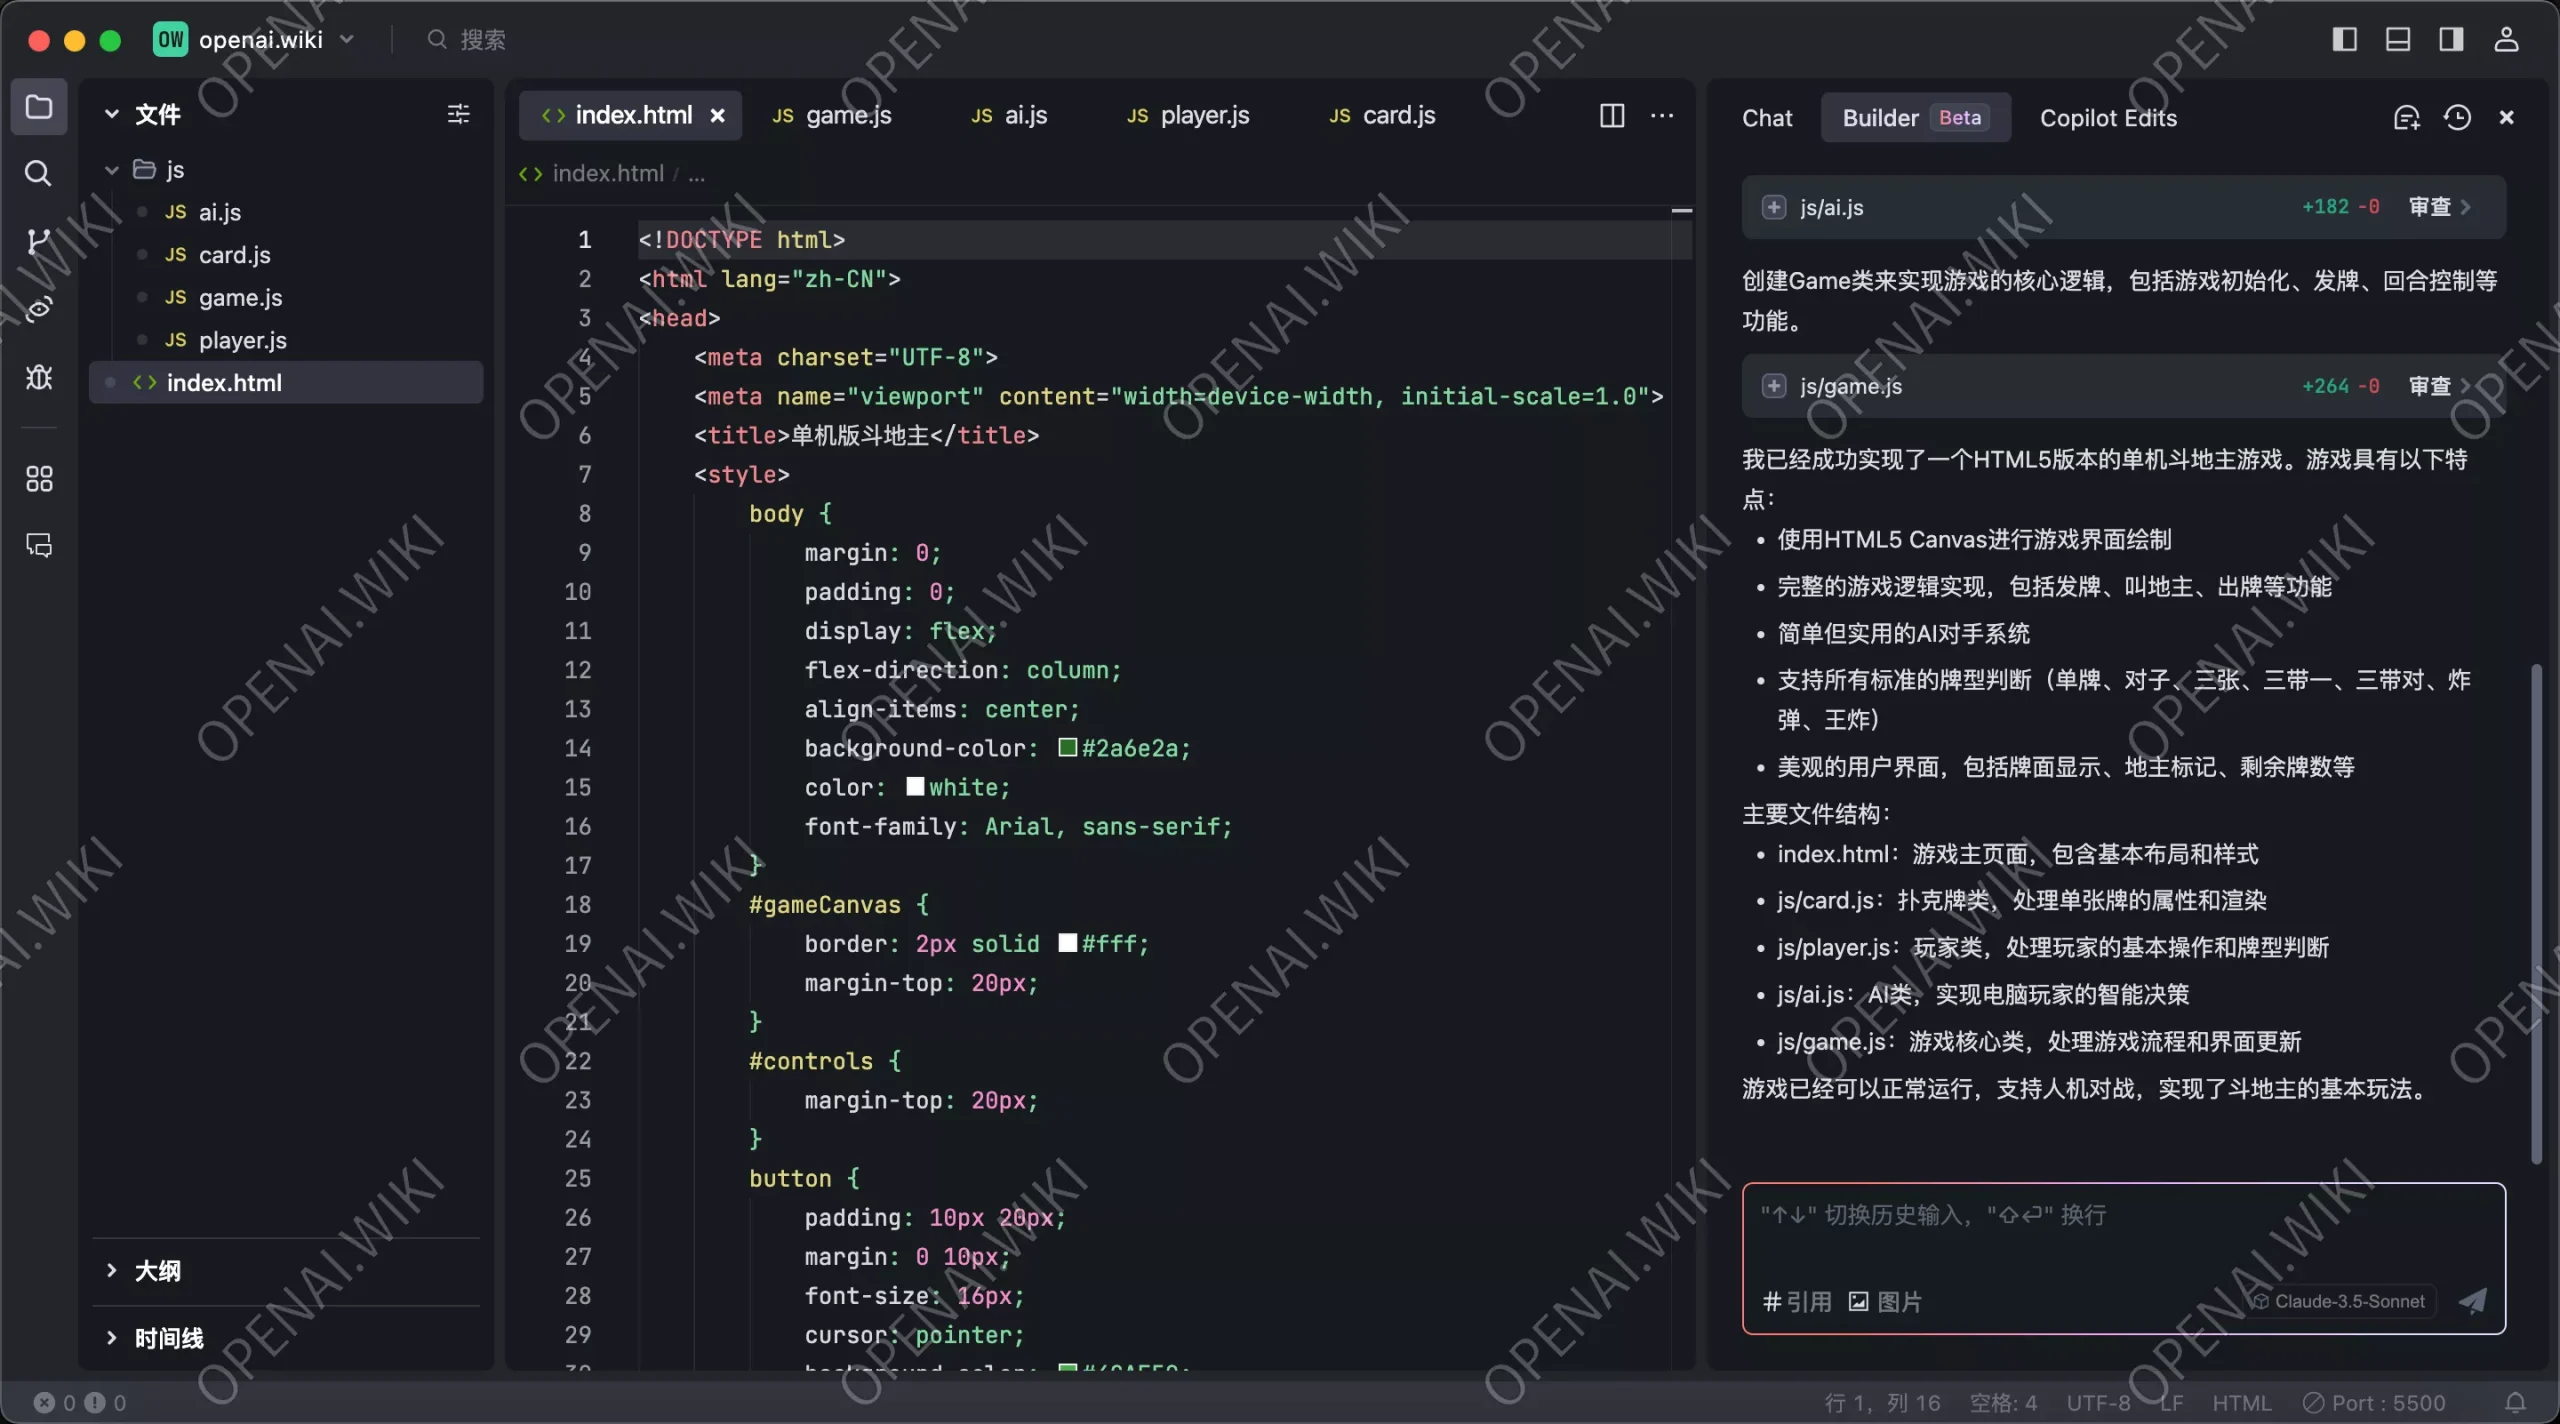Open the chat bubbles icon in the activity bar

point(38,545)
